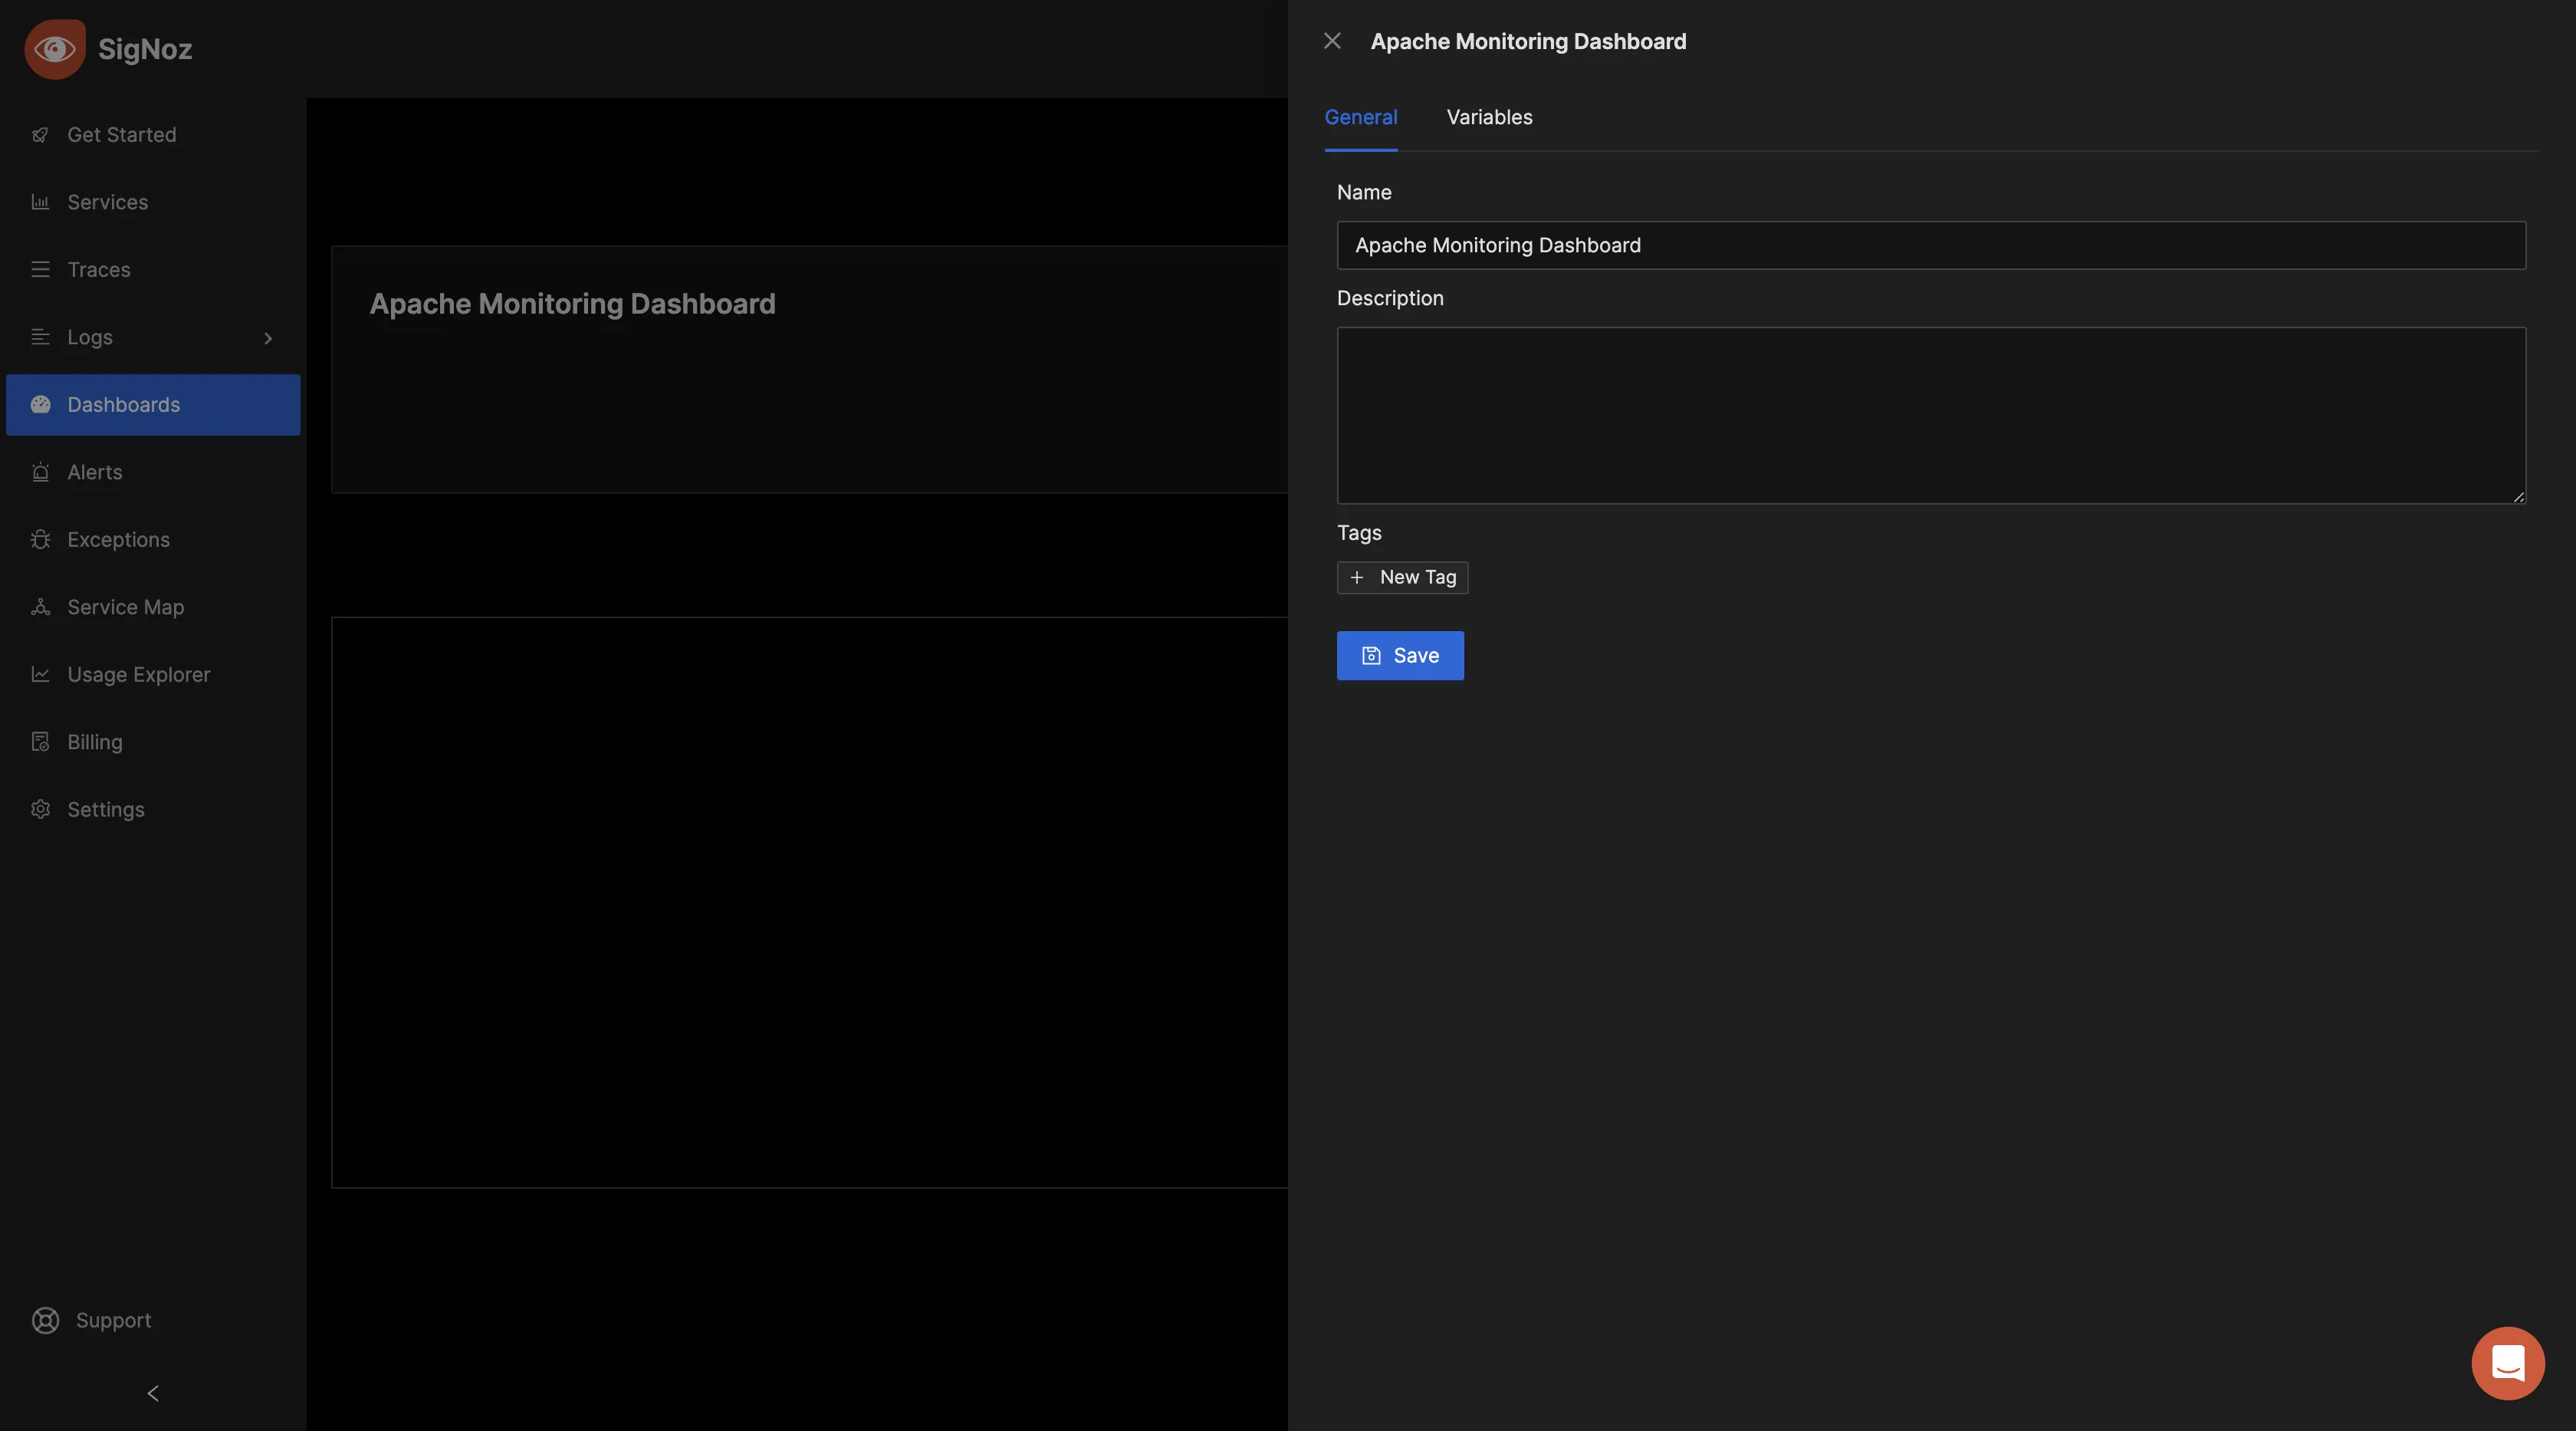The width and height of the screenshot is (2576, 1431).
Task: Open the Exceptions page
Action: pyautogui.click(x=153, y=540)
